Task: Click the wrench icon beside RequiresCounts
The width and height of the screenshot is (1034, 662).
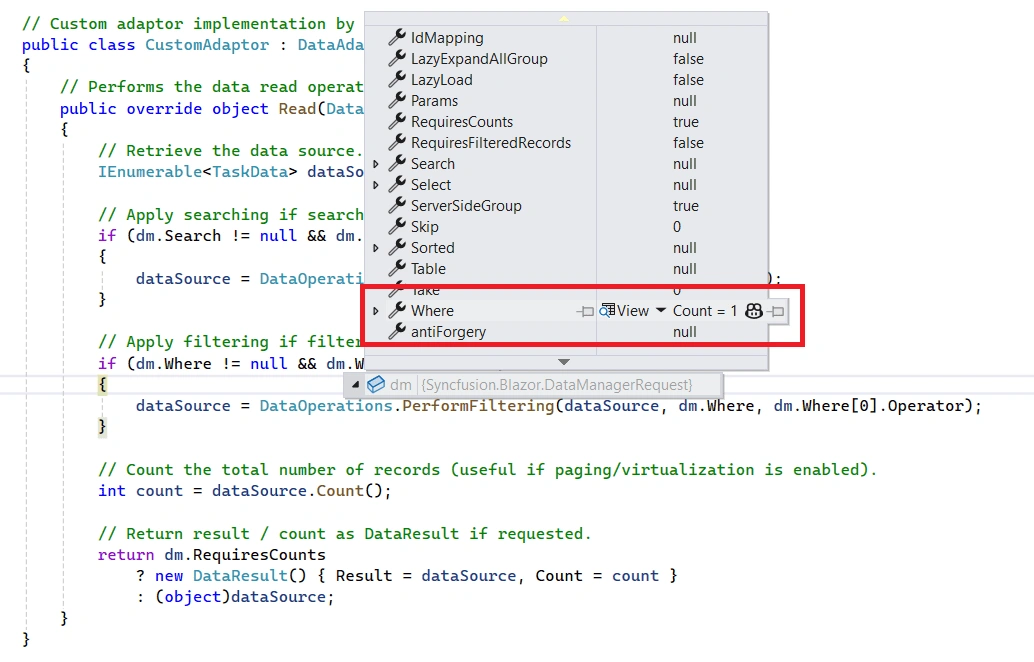Action: 396,122
